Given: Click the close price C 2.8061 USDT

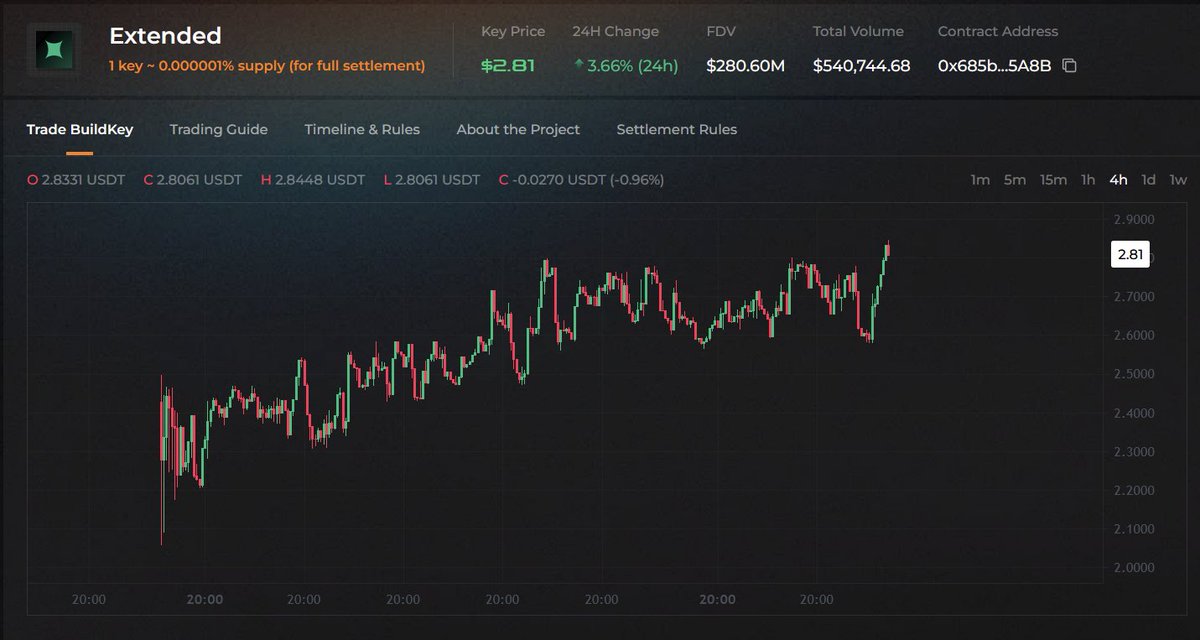Looking at the screenshot, I should (x=193, y=180).
